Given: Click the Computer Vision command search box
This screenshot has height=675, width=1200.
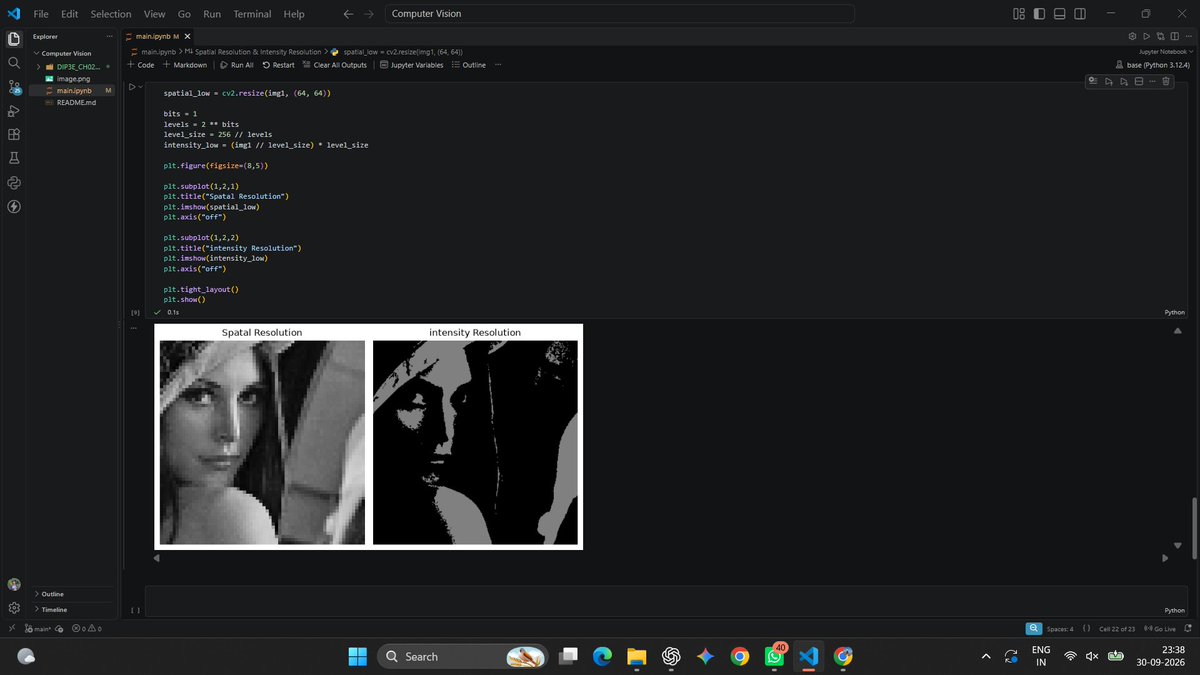Looking at the screenshot, I should pyautogui.click(x=620, y=14).
